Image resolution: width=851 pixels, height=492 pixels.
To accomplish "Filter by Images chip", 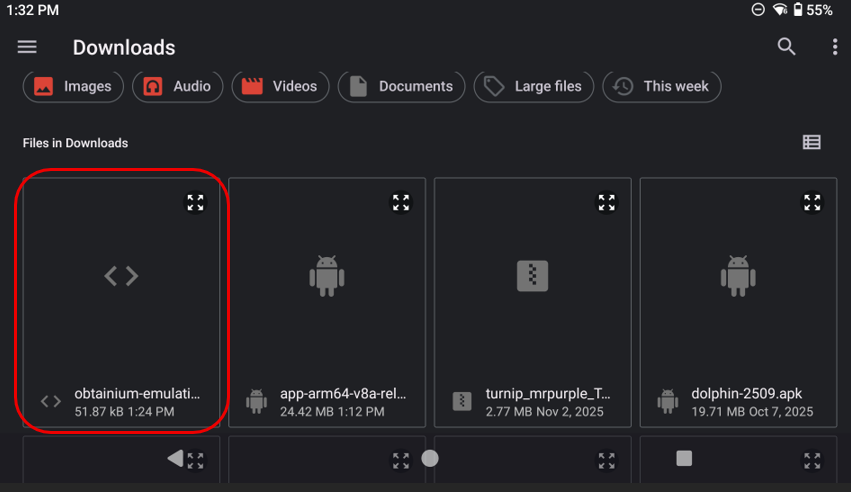I will coord(73,86).
